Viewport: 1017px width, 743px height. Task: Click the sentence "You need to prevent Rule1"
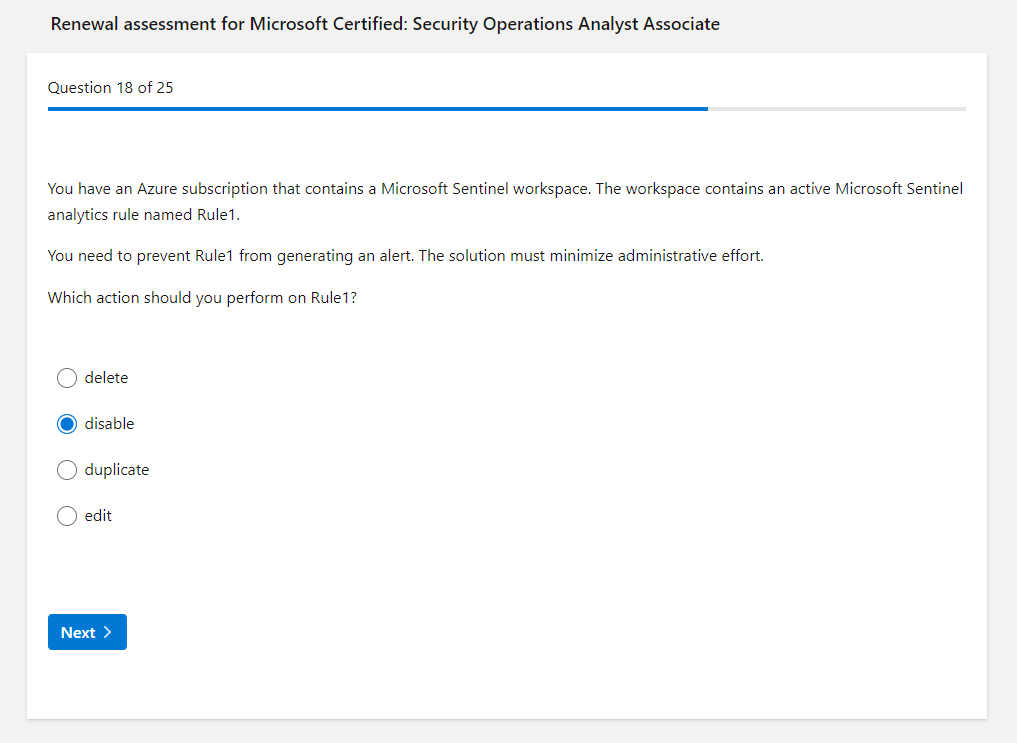230,256
